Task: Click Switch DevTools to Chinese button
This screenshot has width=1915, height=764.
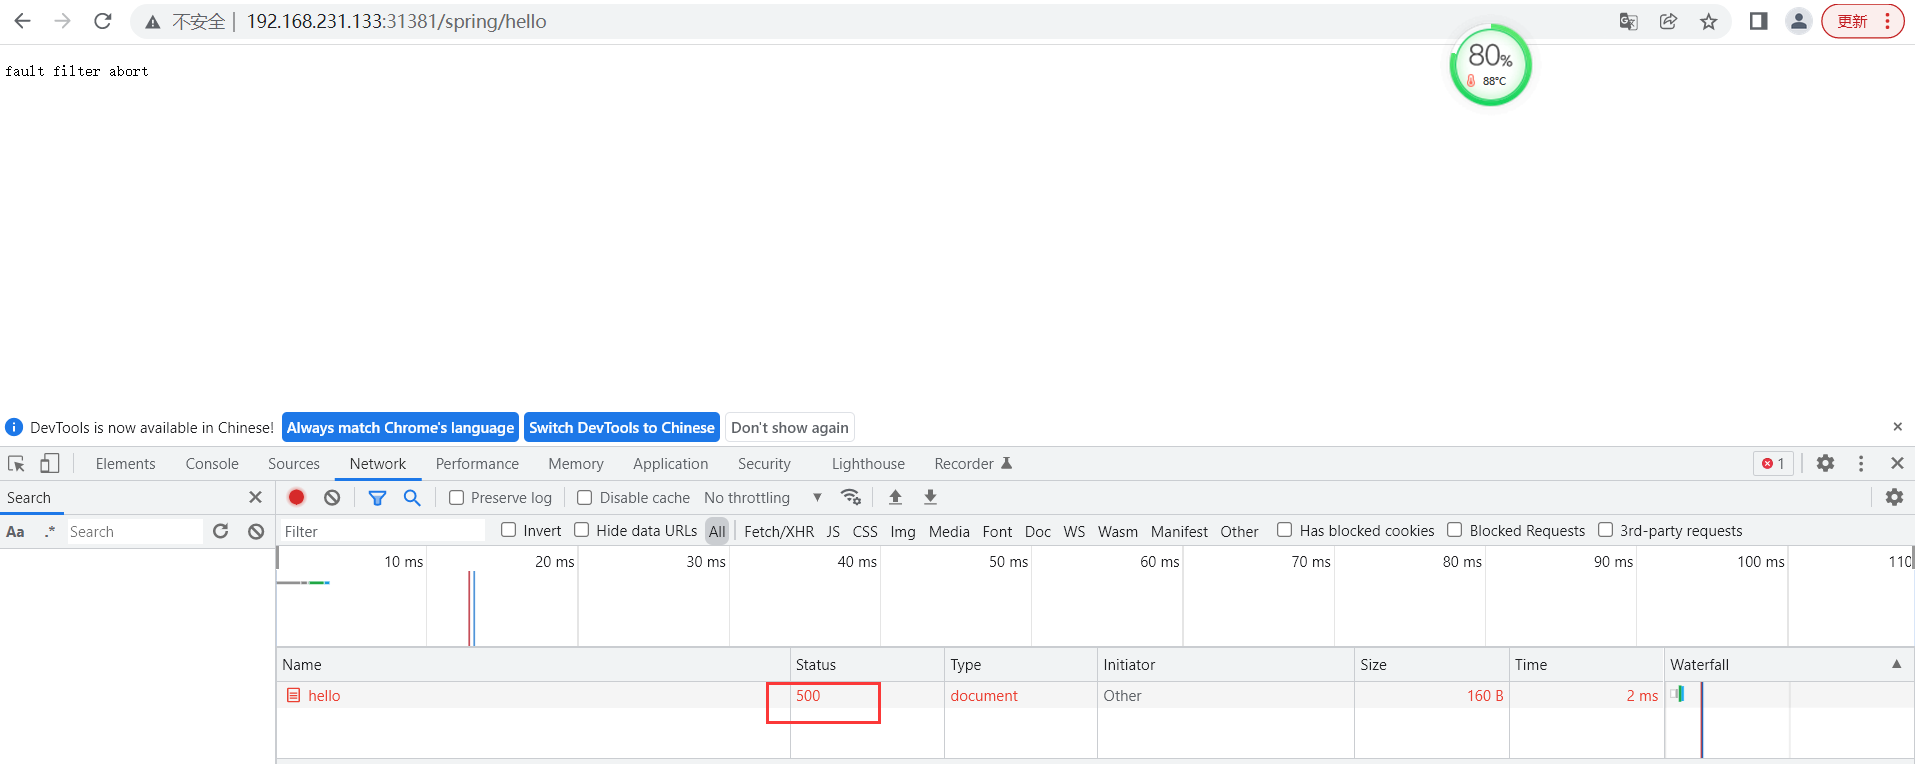Action: tap(621, 427)
